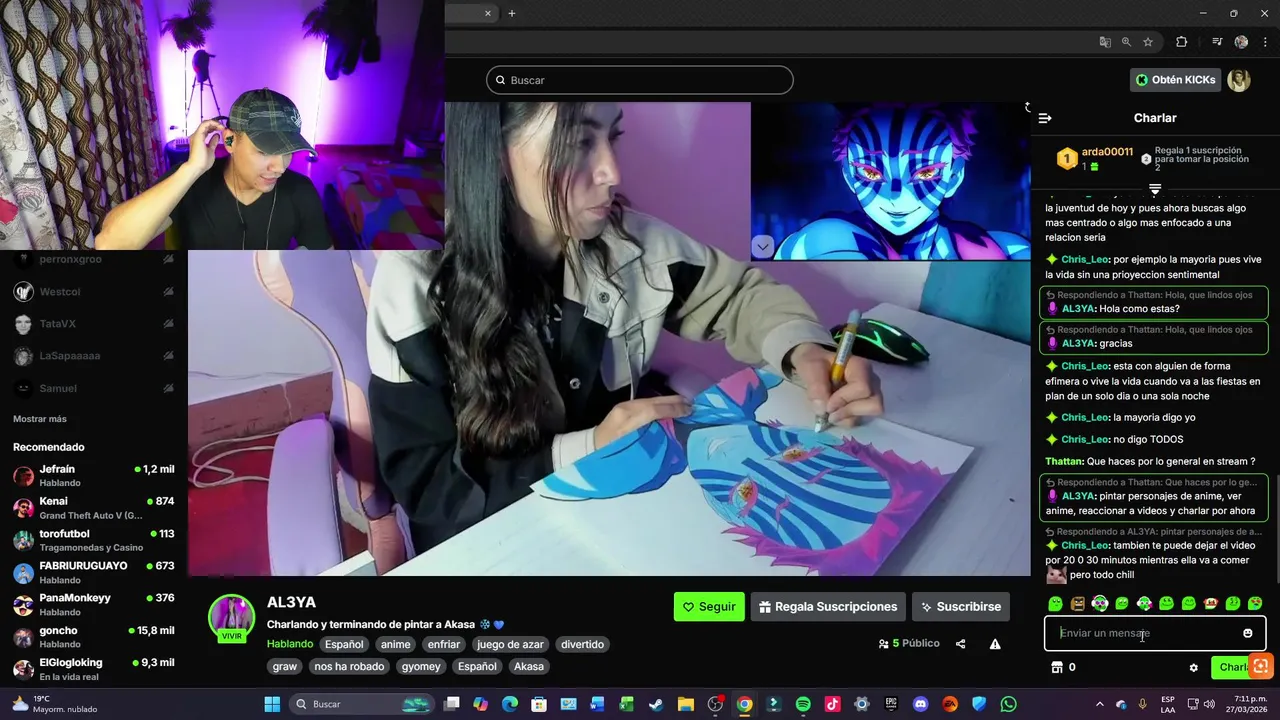1280x720 pixels.
Task: Open the Windows Start menu
Action: click(x=272, y=704)
